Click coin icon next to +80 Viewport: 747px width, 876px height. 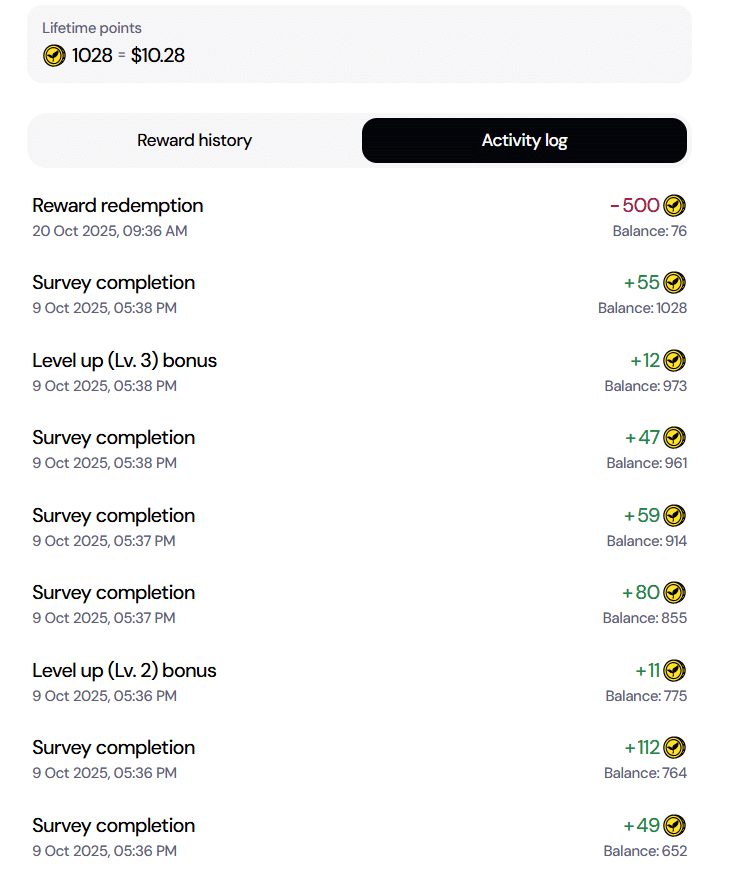675,593
